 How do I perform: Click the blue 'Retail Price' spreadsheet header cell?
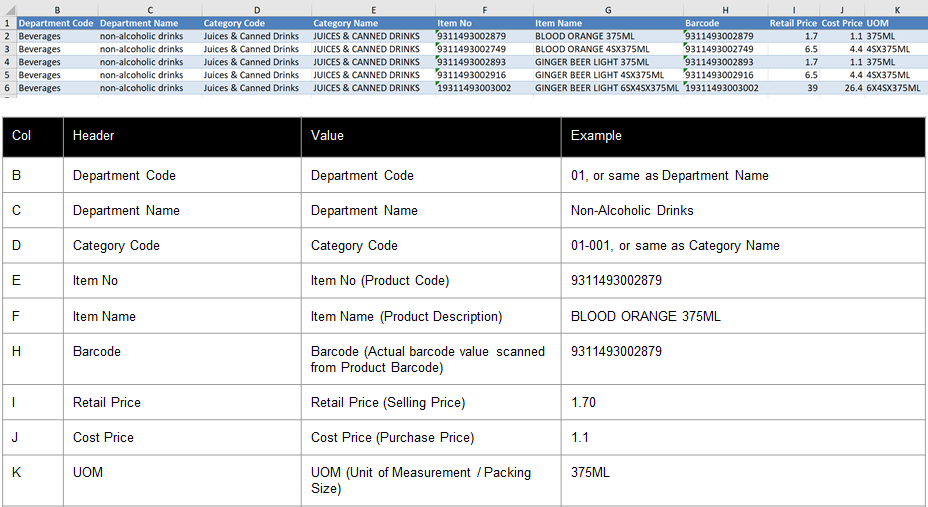794,23
